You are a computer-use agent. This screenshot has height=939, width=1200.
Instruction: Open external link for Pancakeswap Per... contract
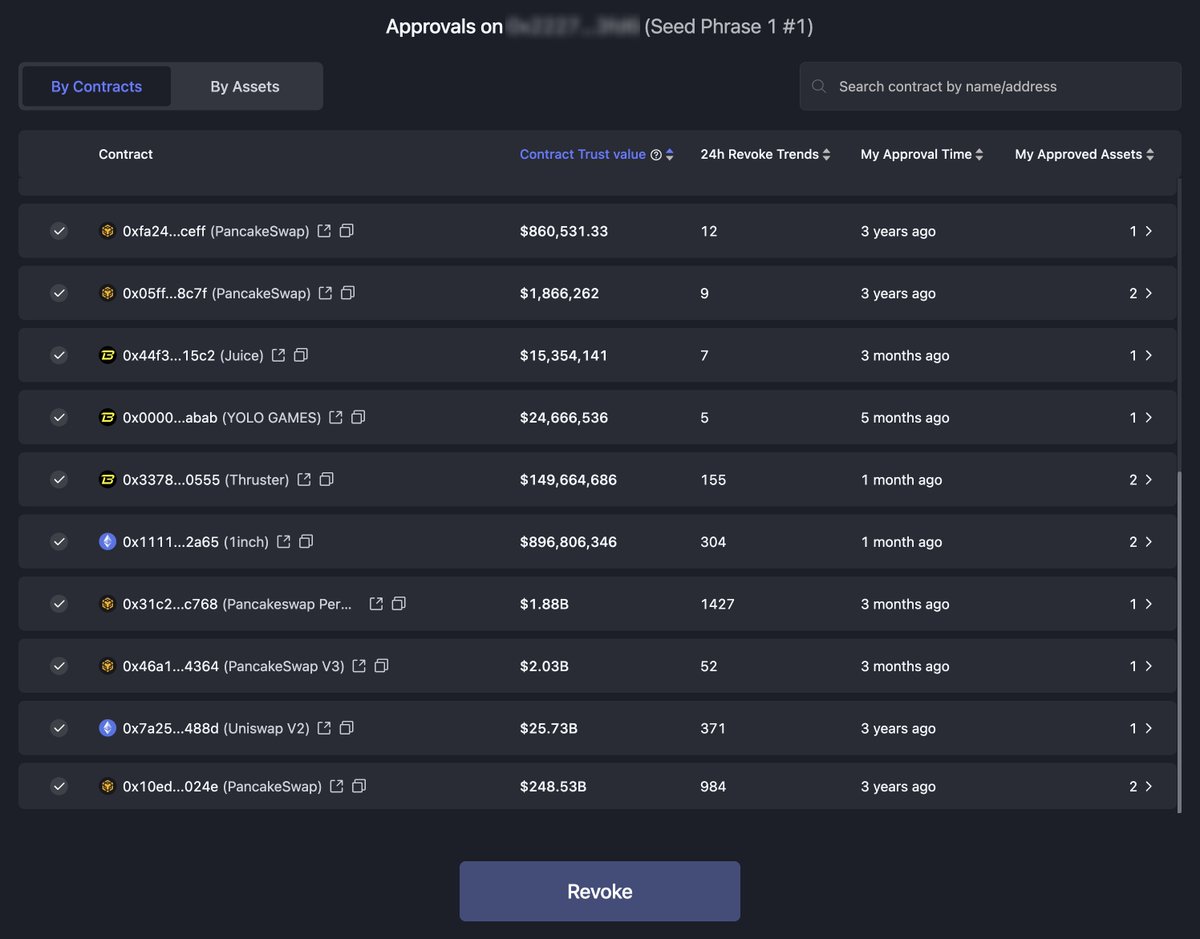376,604
